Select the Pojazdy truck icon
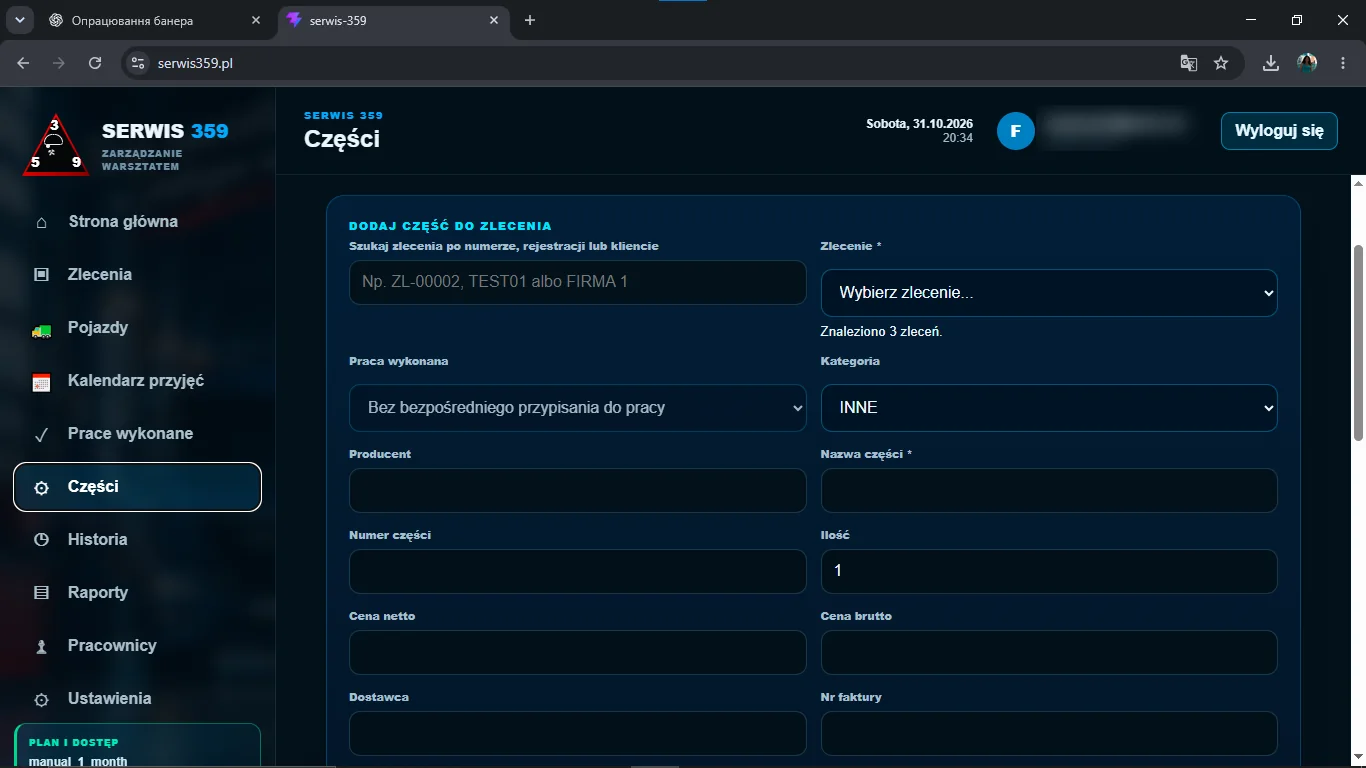1366x768 pixels. (41, 328)
